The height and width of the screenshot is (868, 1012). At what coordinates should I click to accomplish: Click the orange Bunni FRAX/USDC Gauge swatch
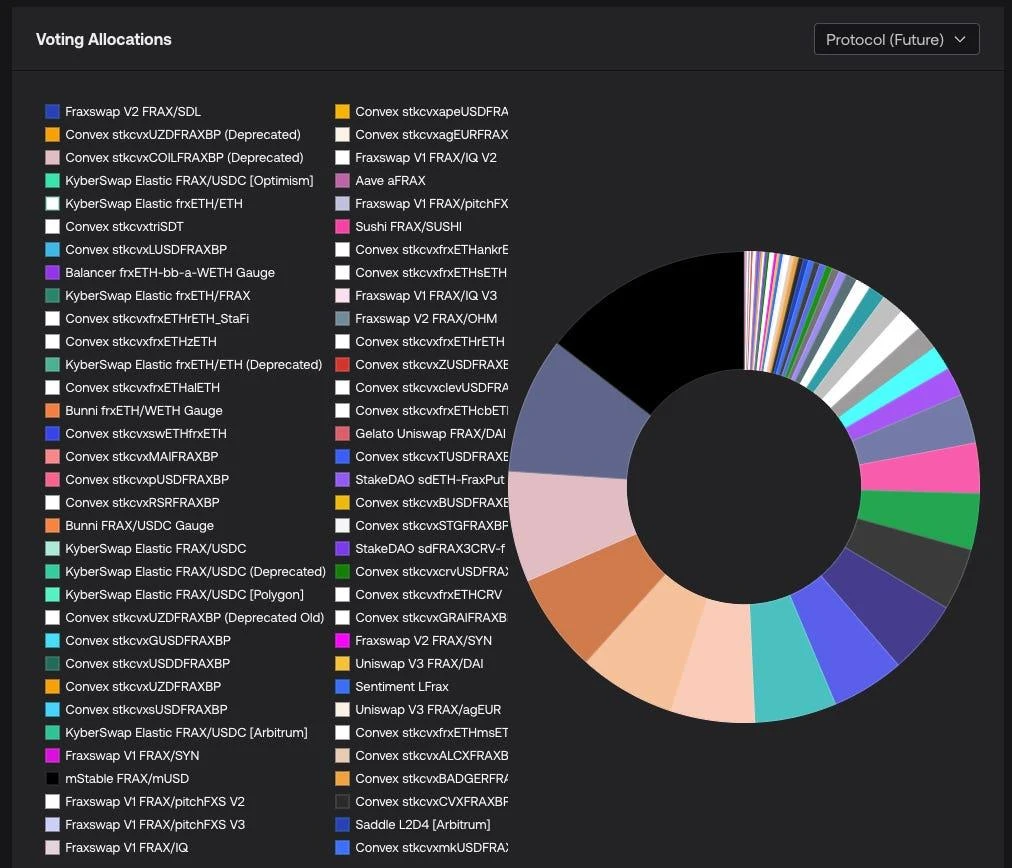[53, 526]
